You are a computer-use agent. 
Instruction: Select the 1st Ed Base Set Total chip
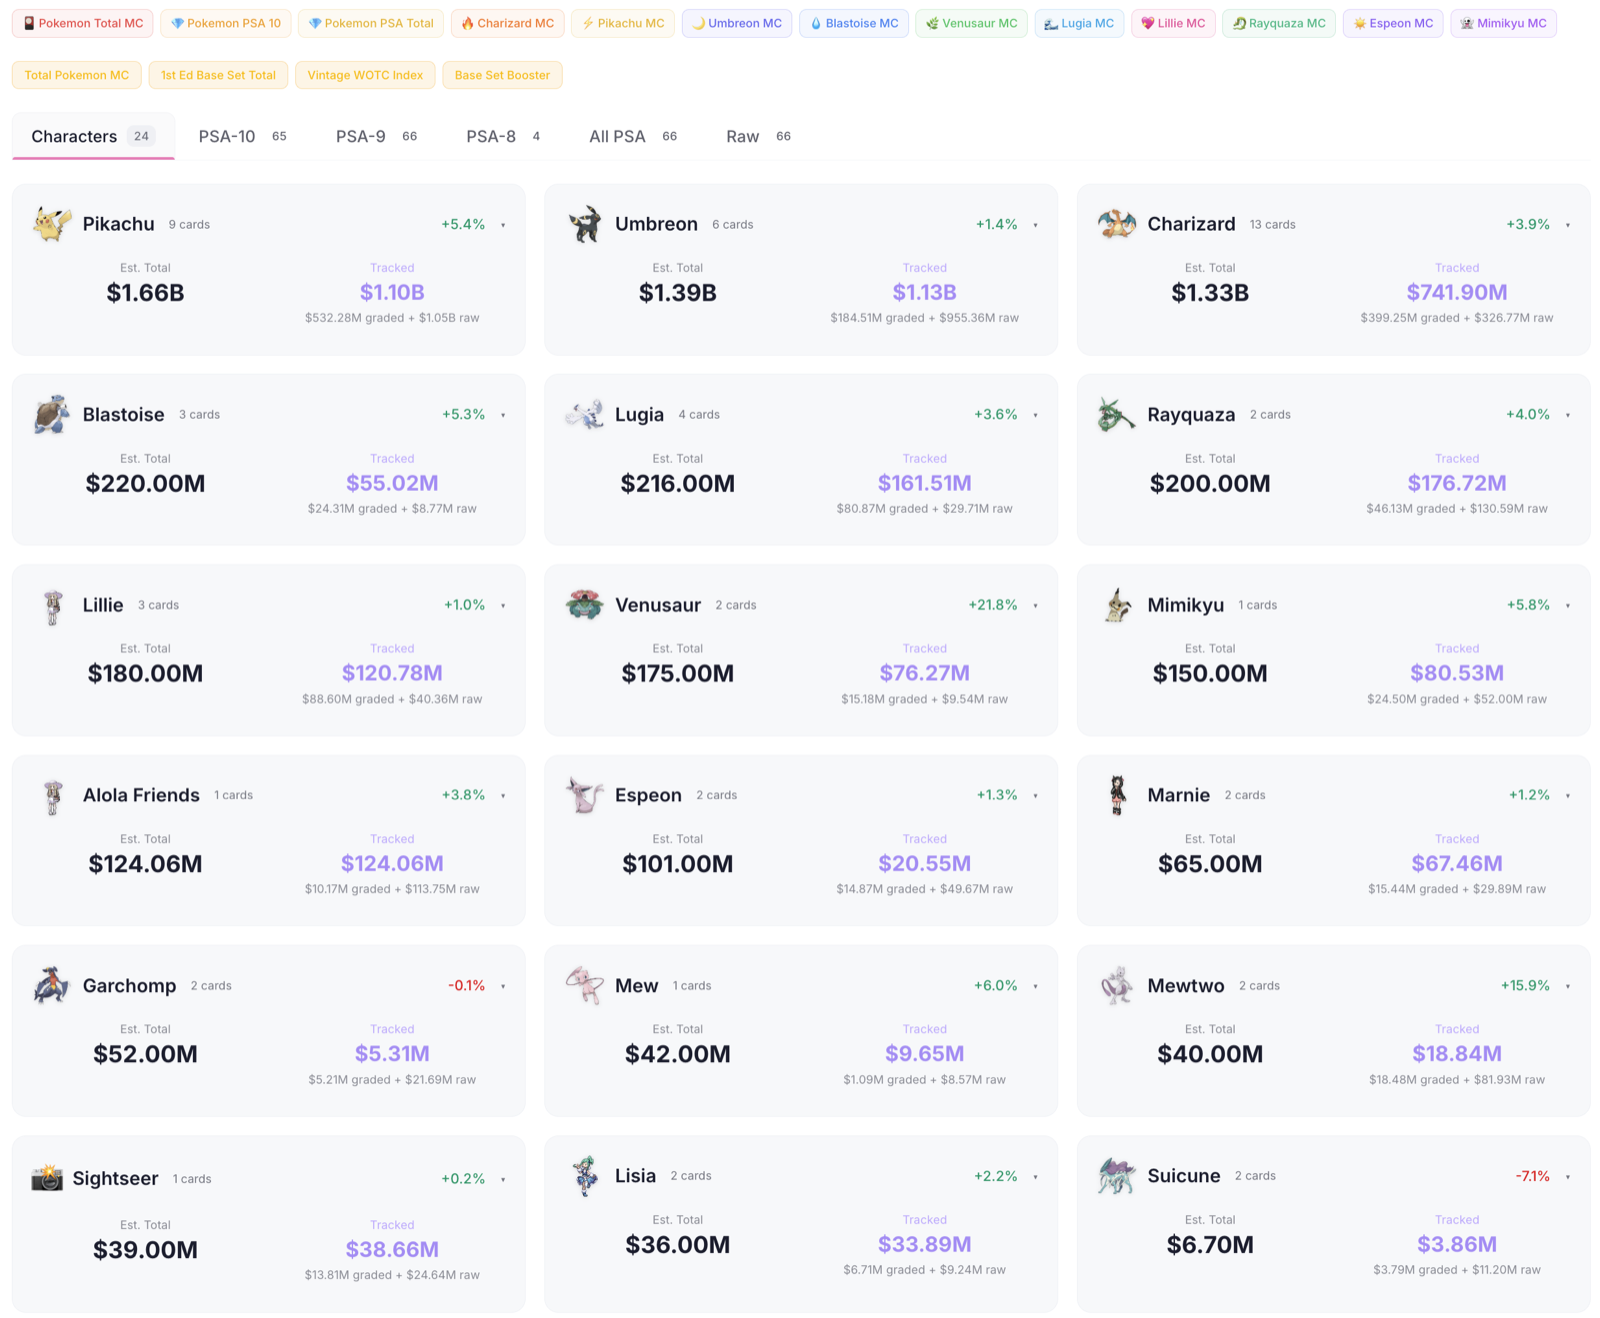(x=218, y=75)
